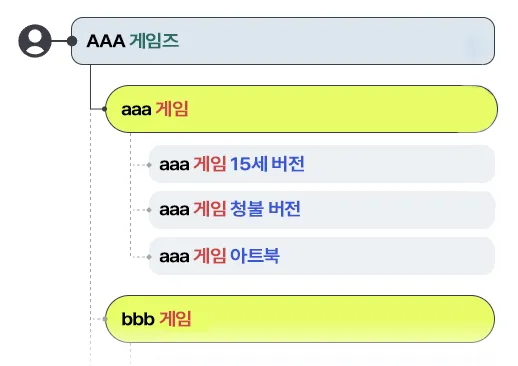Click diamond marker beside aaa 게임 15세 버전
Image resolution: width=518 pixels, height=366 pixels.
tap(149, 165)
